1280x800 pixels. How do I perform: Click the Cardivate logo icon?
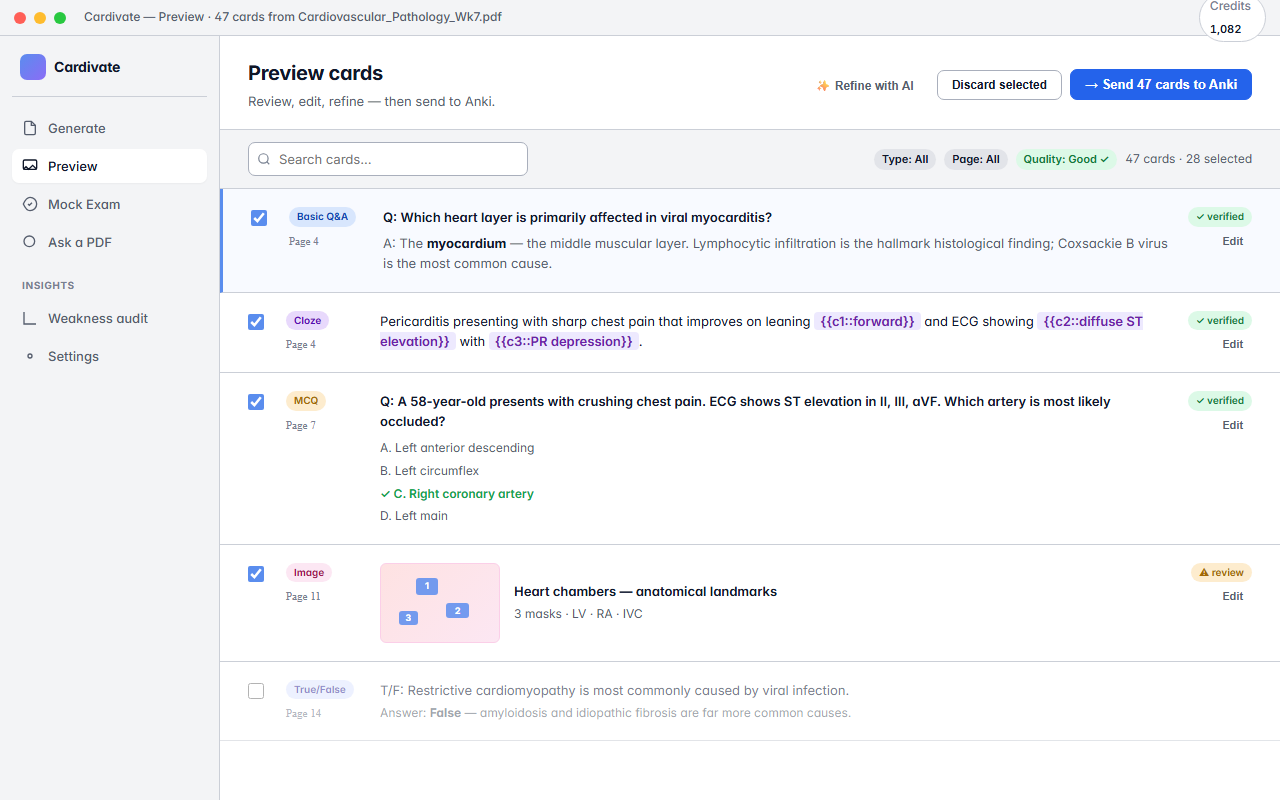33,67
